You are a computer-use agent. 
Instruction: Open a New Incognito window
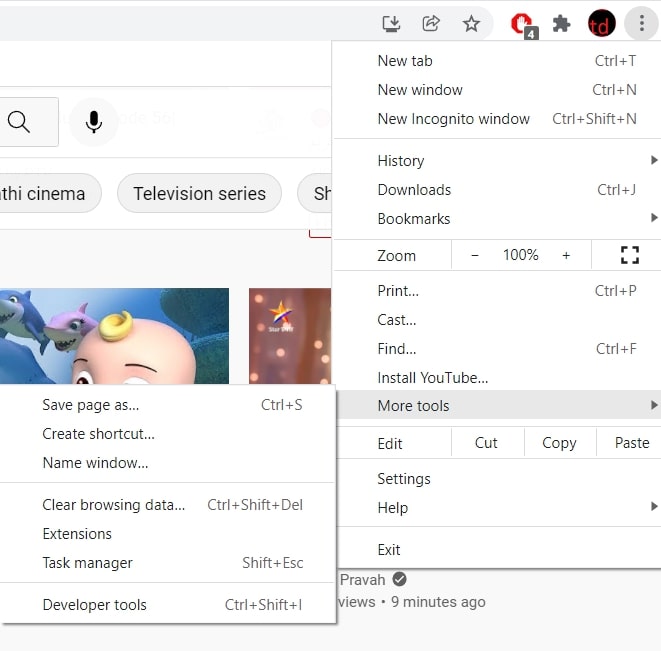[497, 119]
